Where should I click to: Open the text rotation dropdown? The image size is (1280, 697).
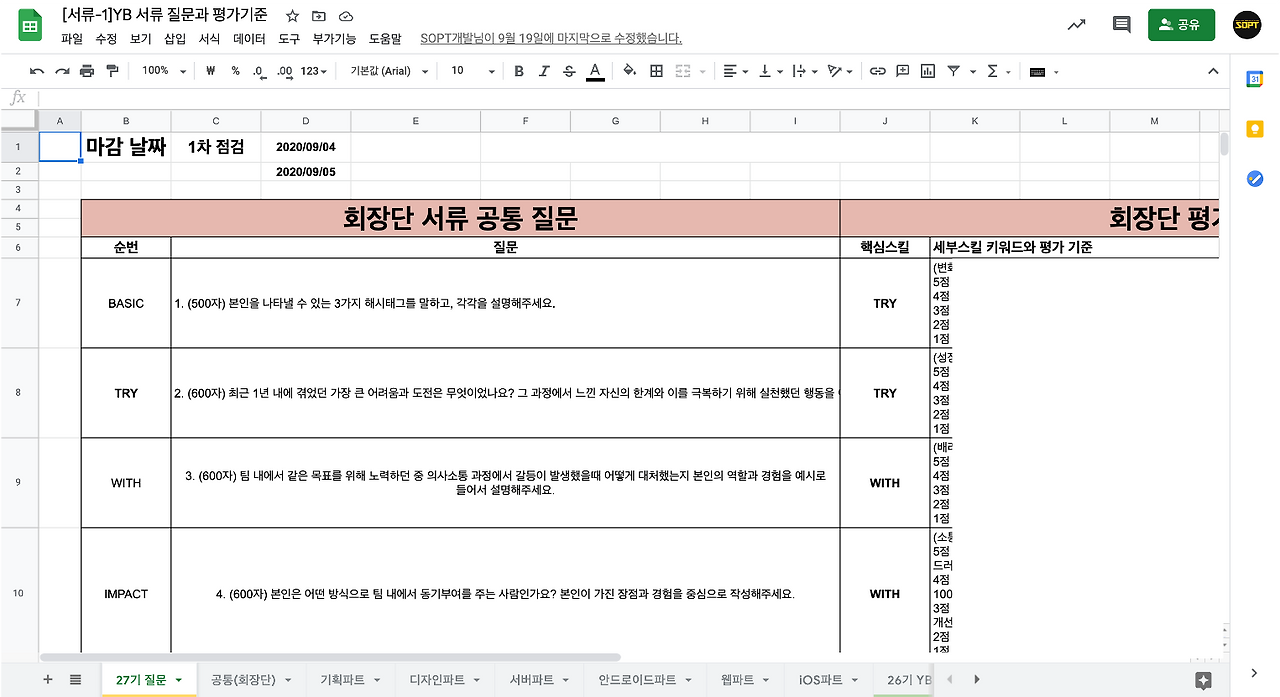[x=840, y=71]
